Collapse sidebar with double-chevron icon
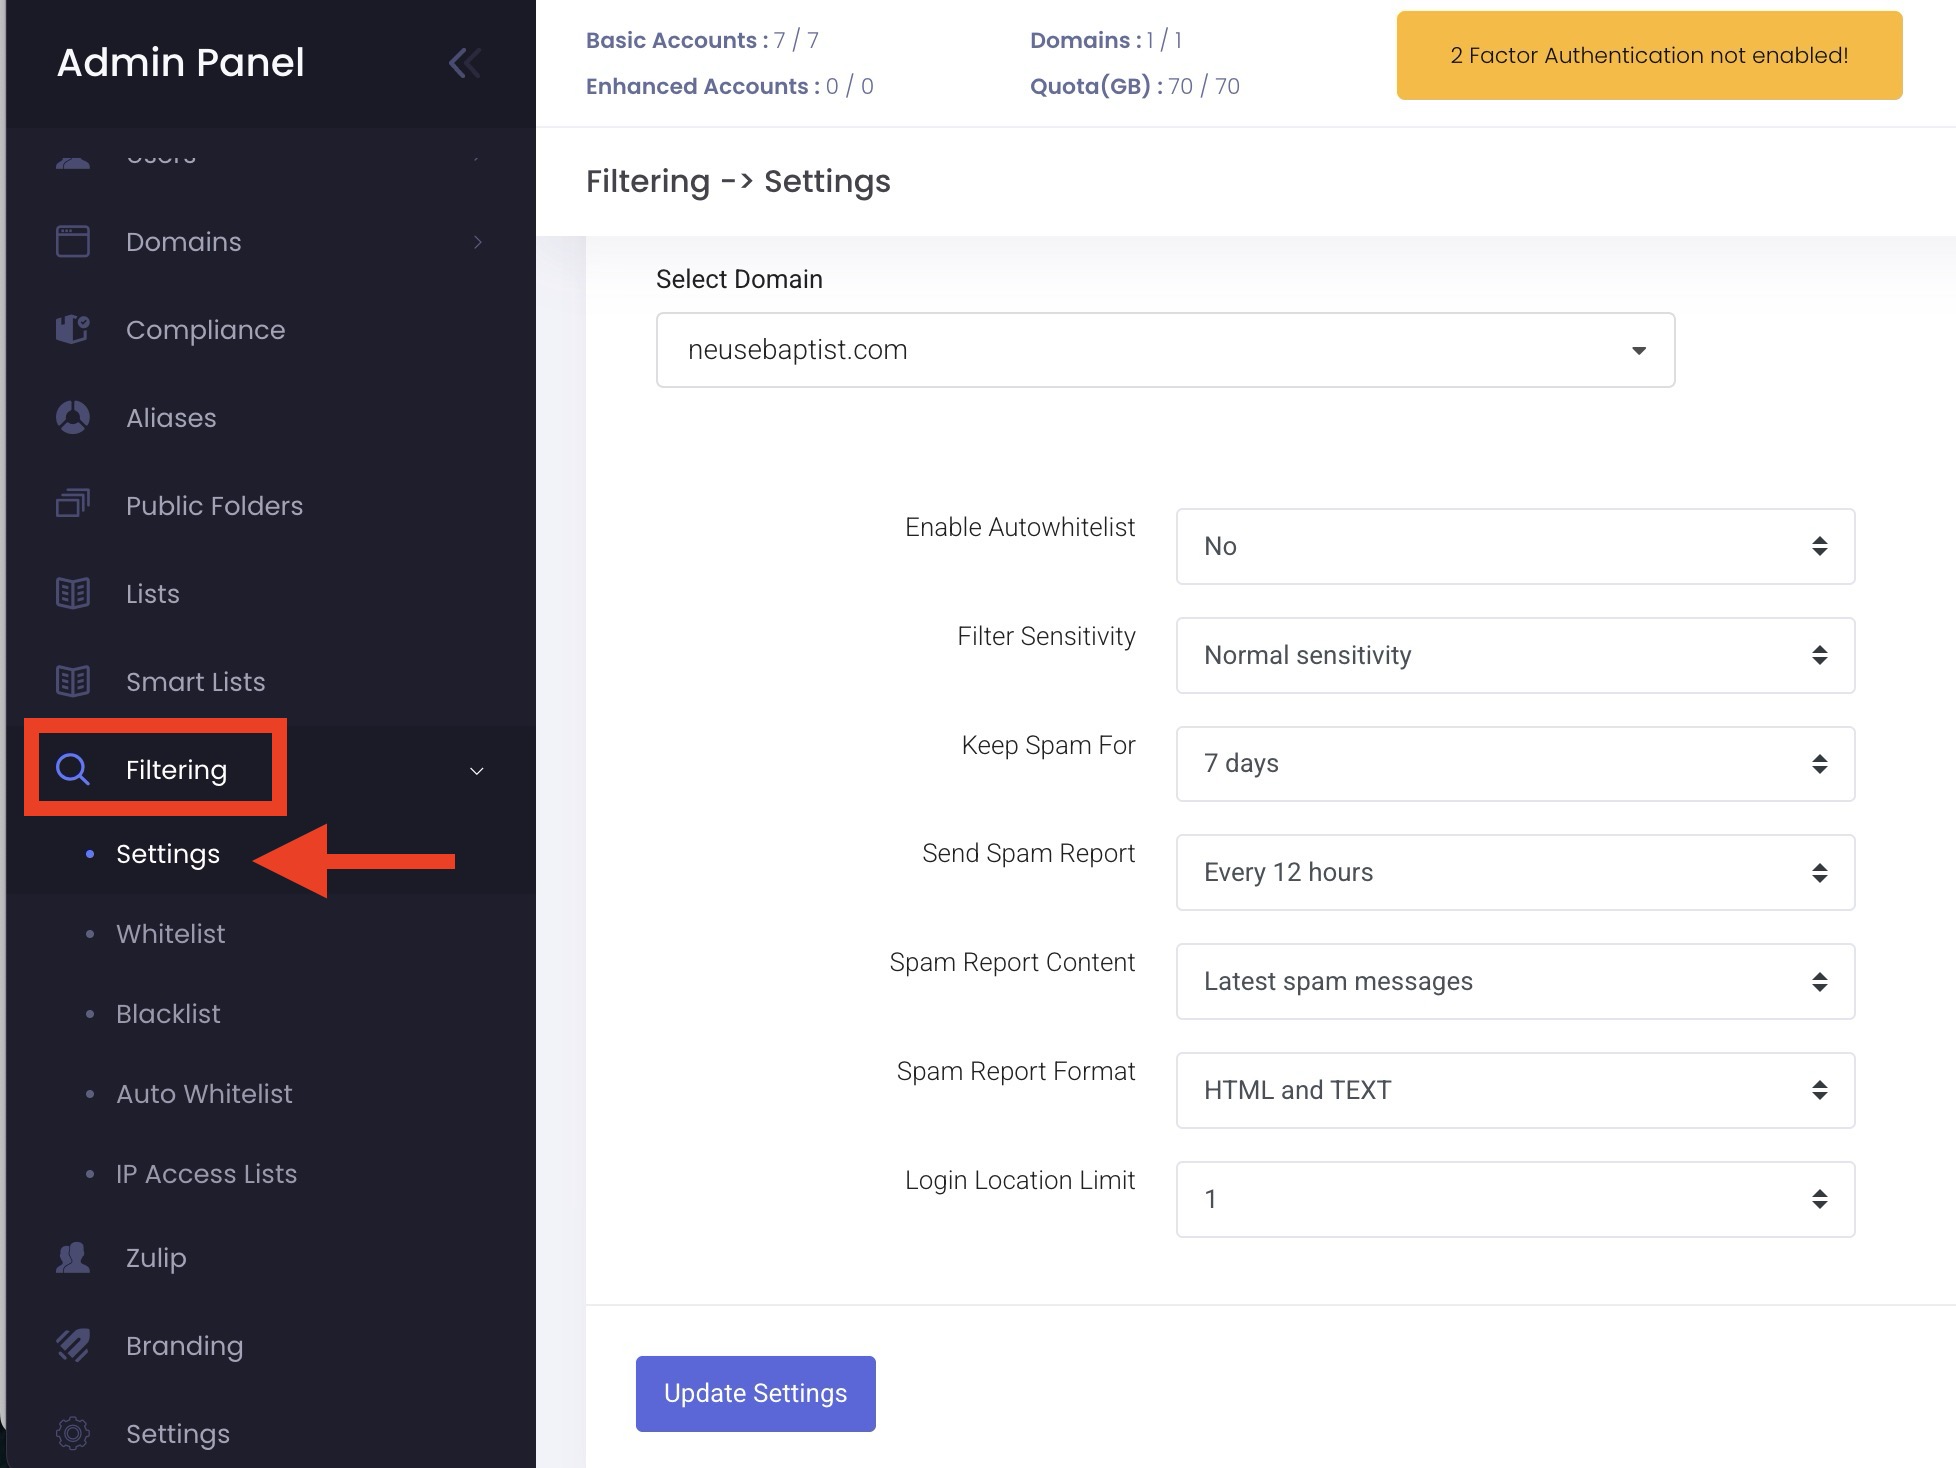Image resolution: width=1956 pixels, height=1468 pixels. 464,63
